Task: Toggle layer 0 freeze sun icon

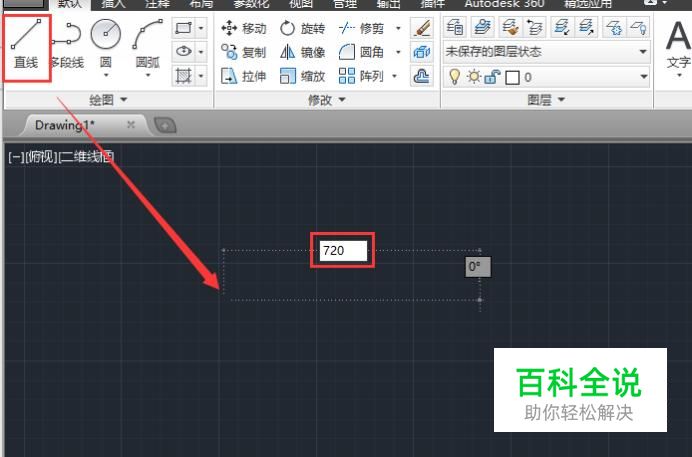Action: tap(474, 77)
